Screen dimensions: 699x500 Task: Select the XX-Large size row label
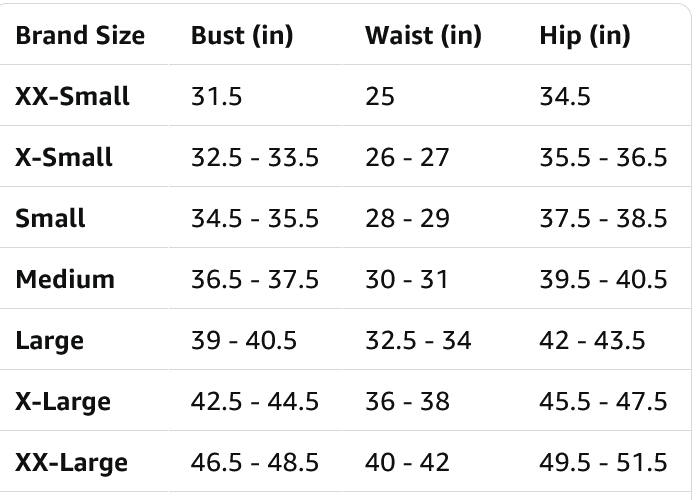pos(71,463)
